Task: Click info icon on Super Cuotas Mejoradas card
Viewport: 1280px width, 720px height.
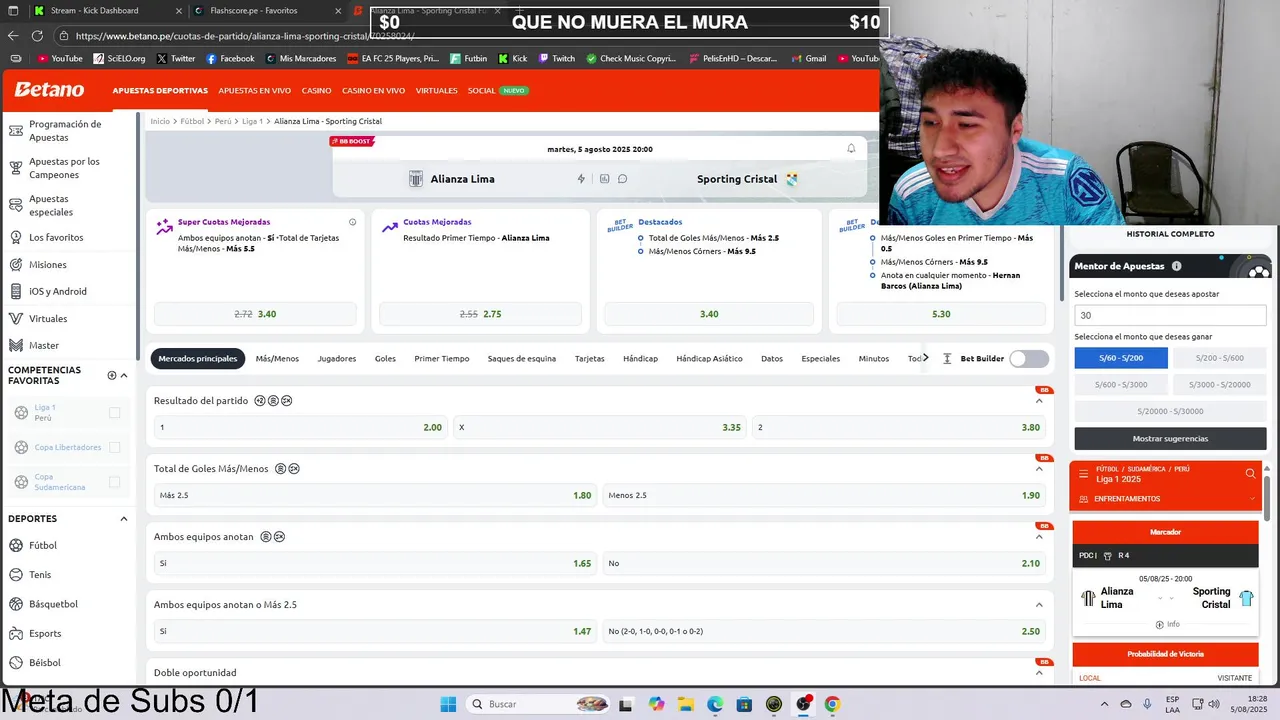Action: point(352,222)
